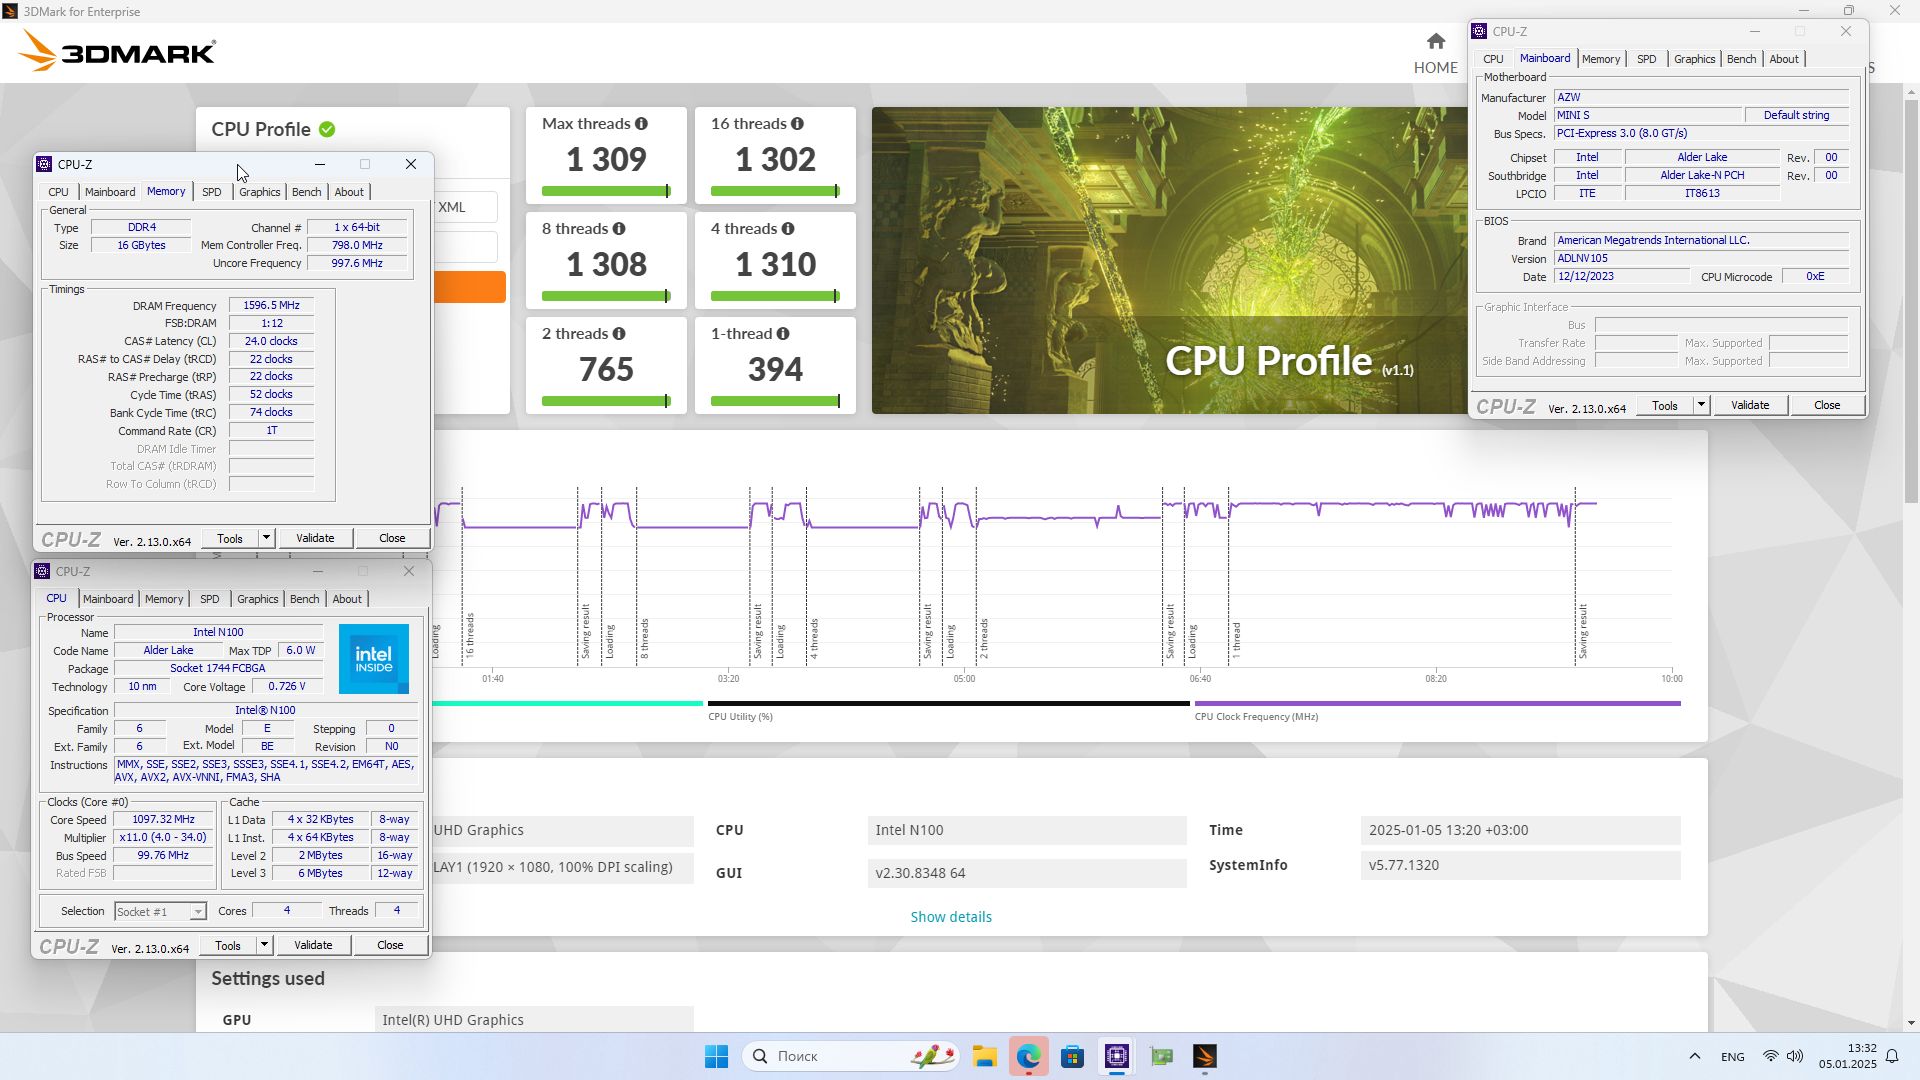
Task: Click CPU-Z Memory window title icon
Action: [44, 164]
